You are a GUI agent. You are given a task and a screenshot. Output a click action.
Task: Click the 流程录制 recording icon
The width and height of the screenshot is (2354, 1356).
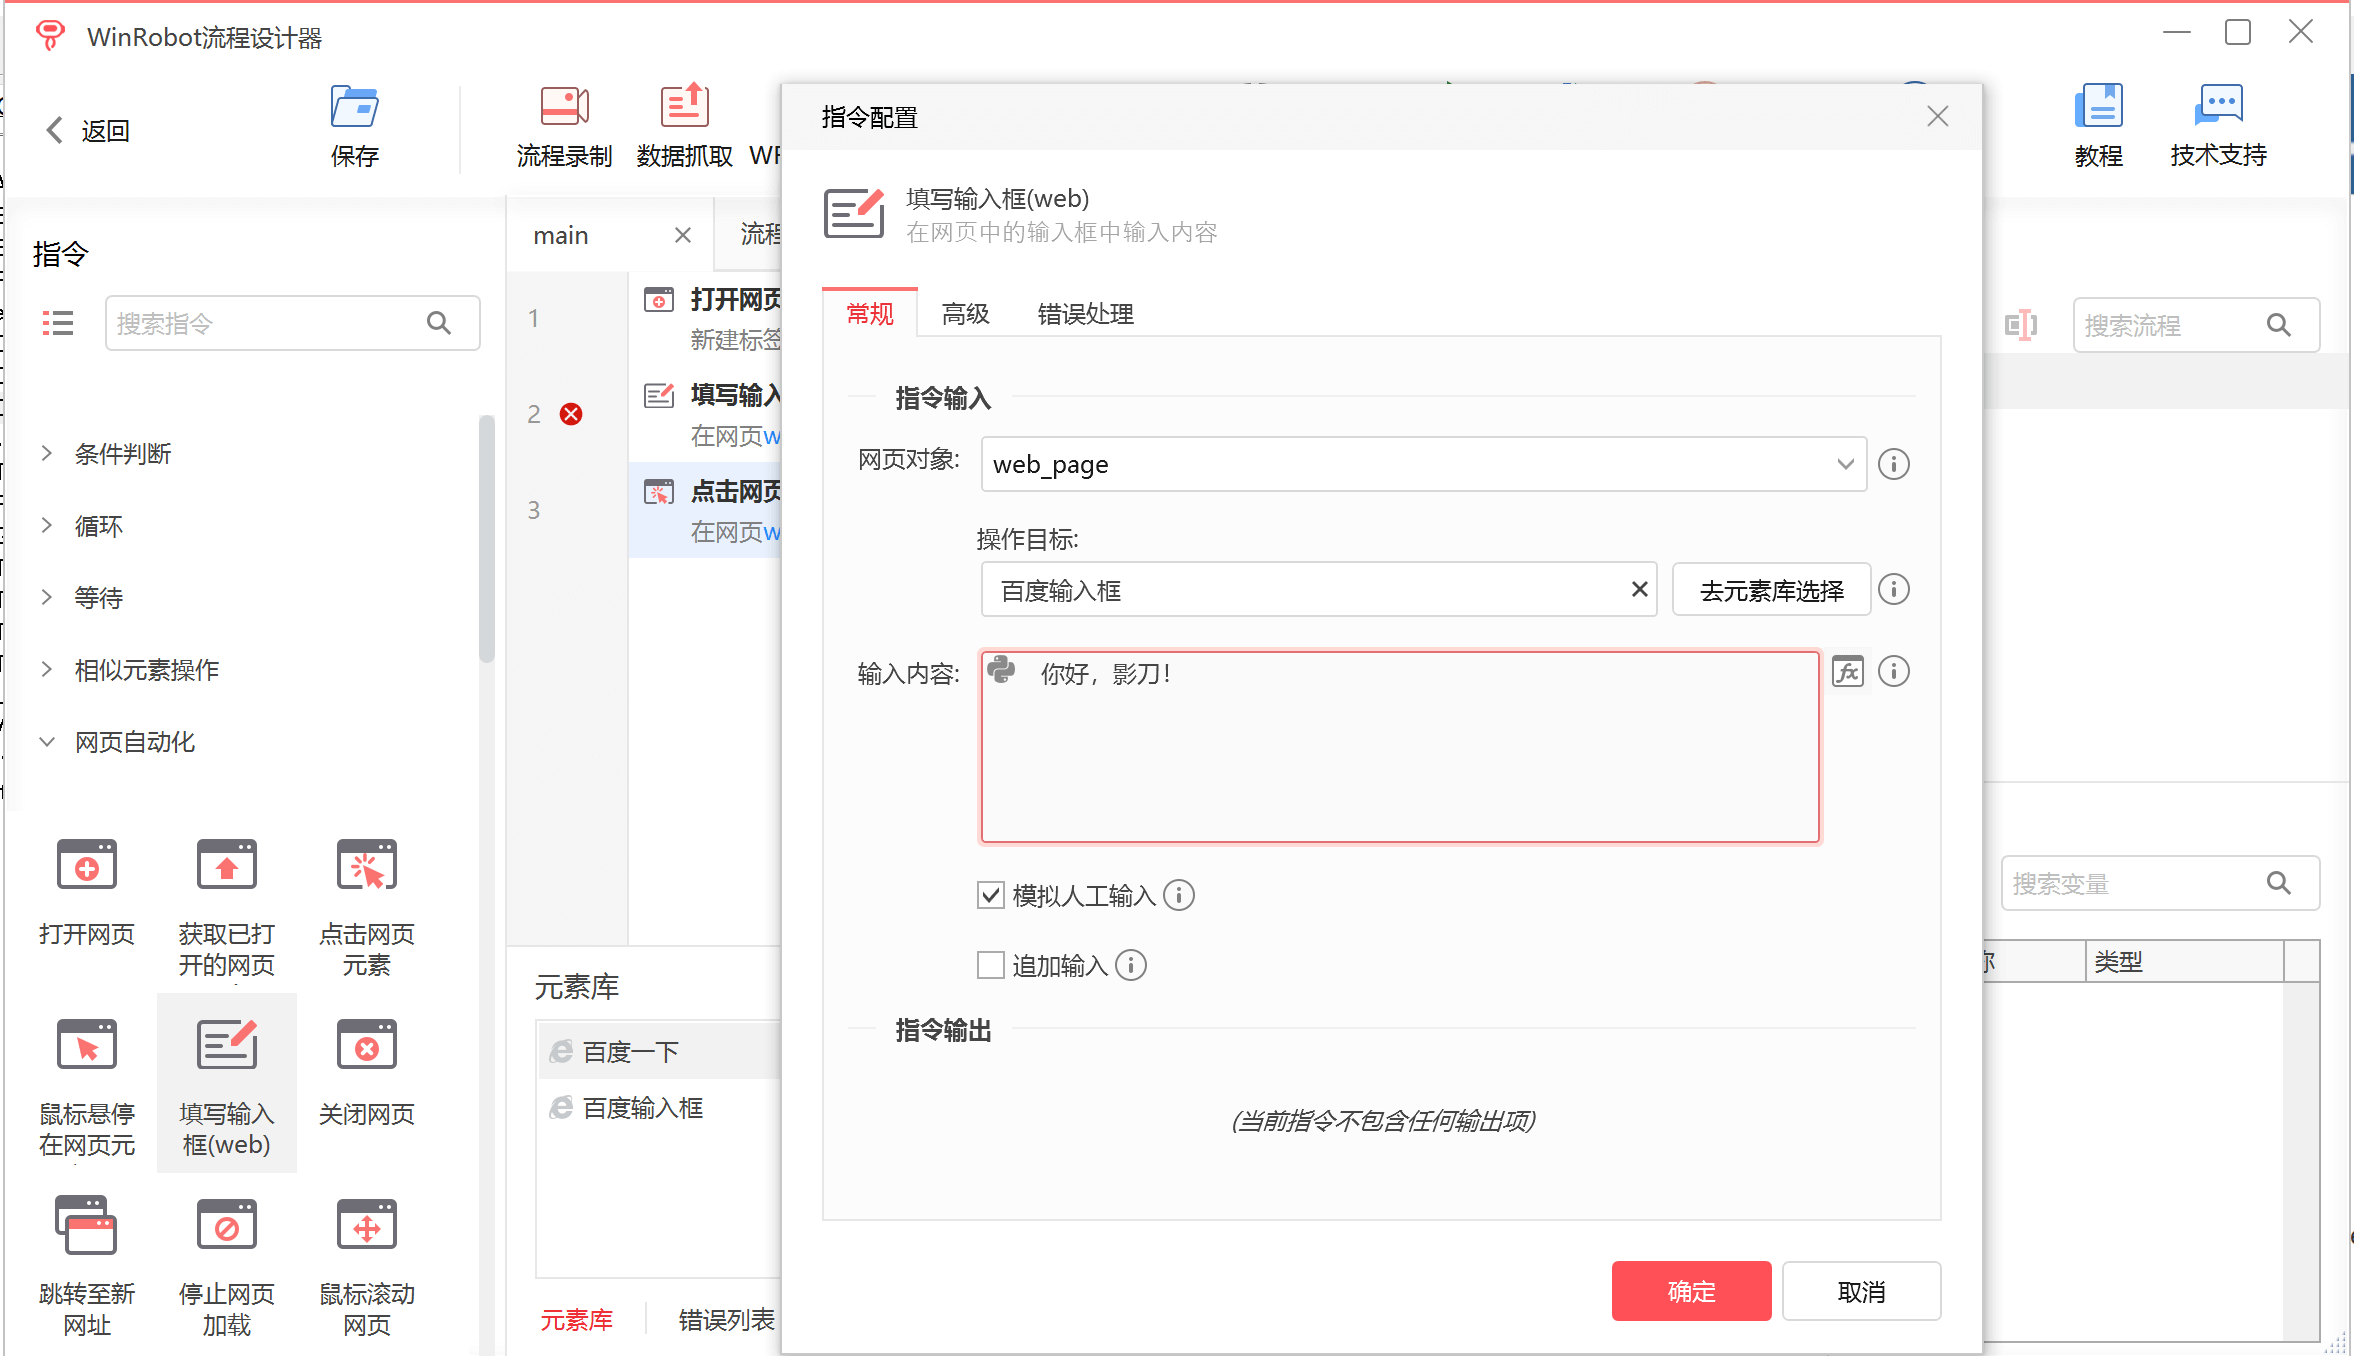click(x=564, y=107)
